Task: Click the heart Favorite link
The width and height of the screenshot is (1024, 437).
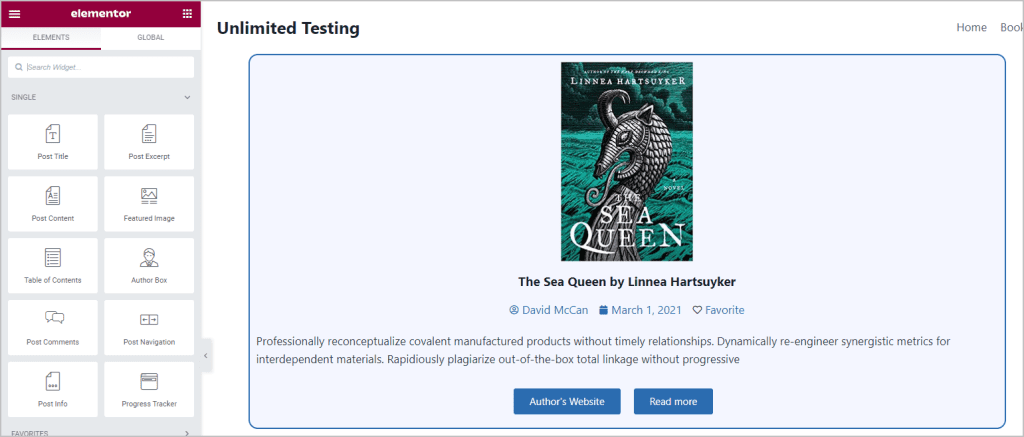Action: coord(718,310)
